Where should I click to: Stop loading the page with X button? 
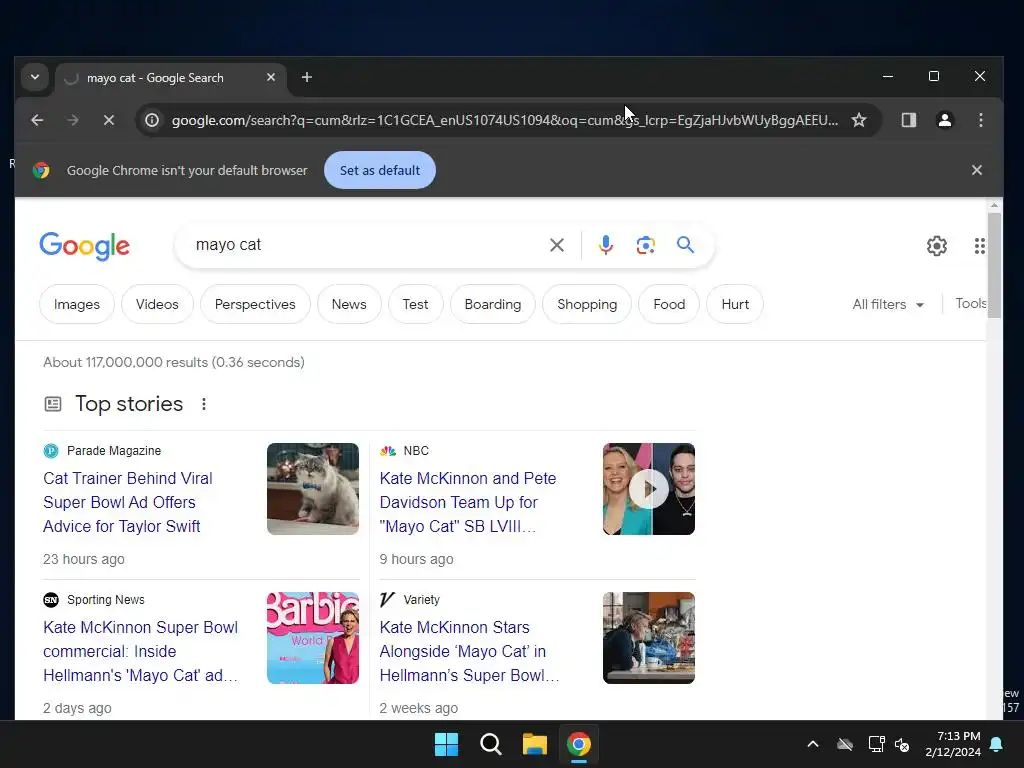[x=109, y=120]
